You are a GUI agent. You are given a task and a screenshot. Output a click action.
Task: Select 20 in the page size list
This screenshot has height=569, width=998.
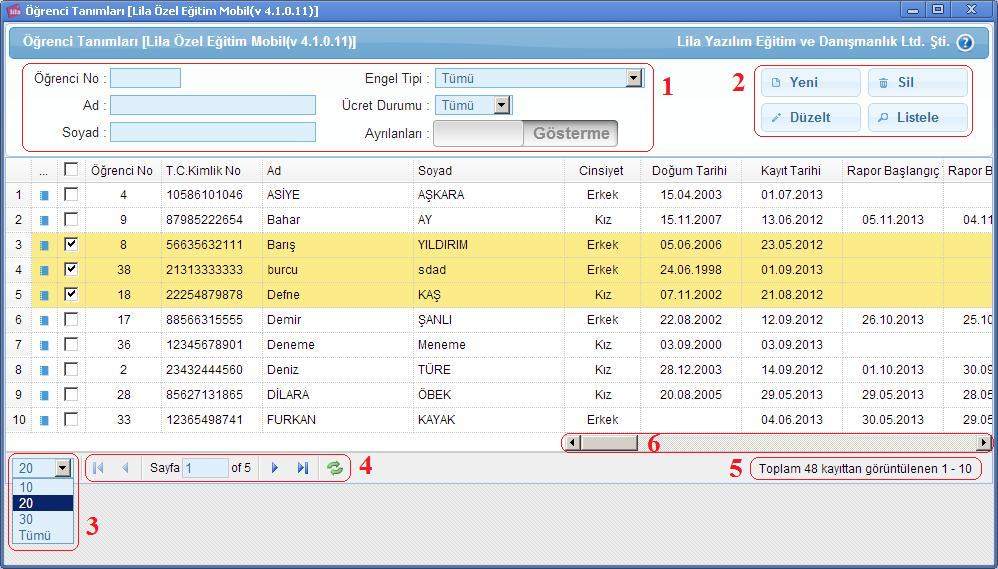[x=43, y=503]
